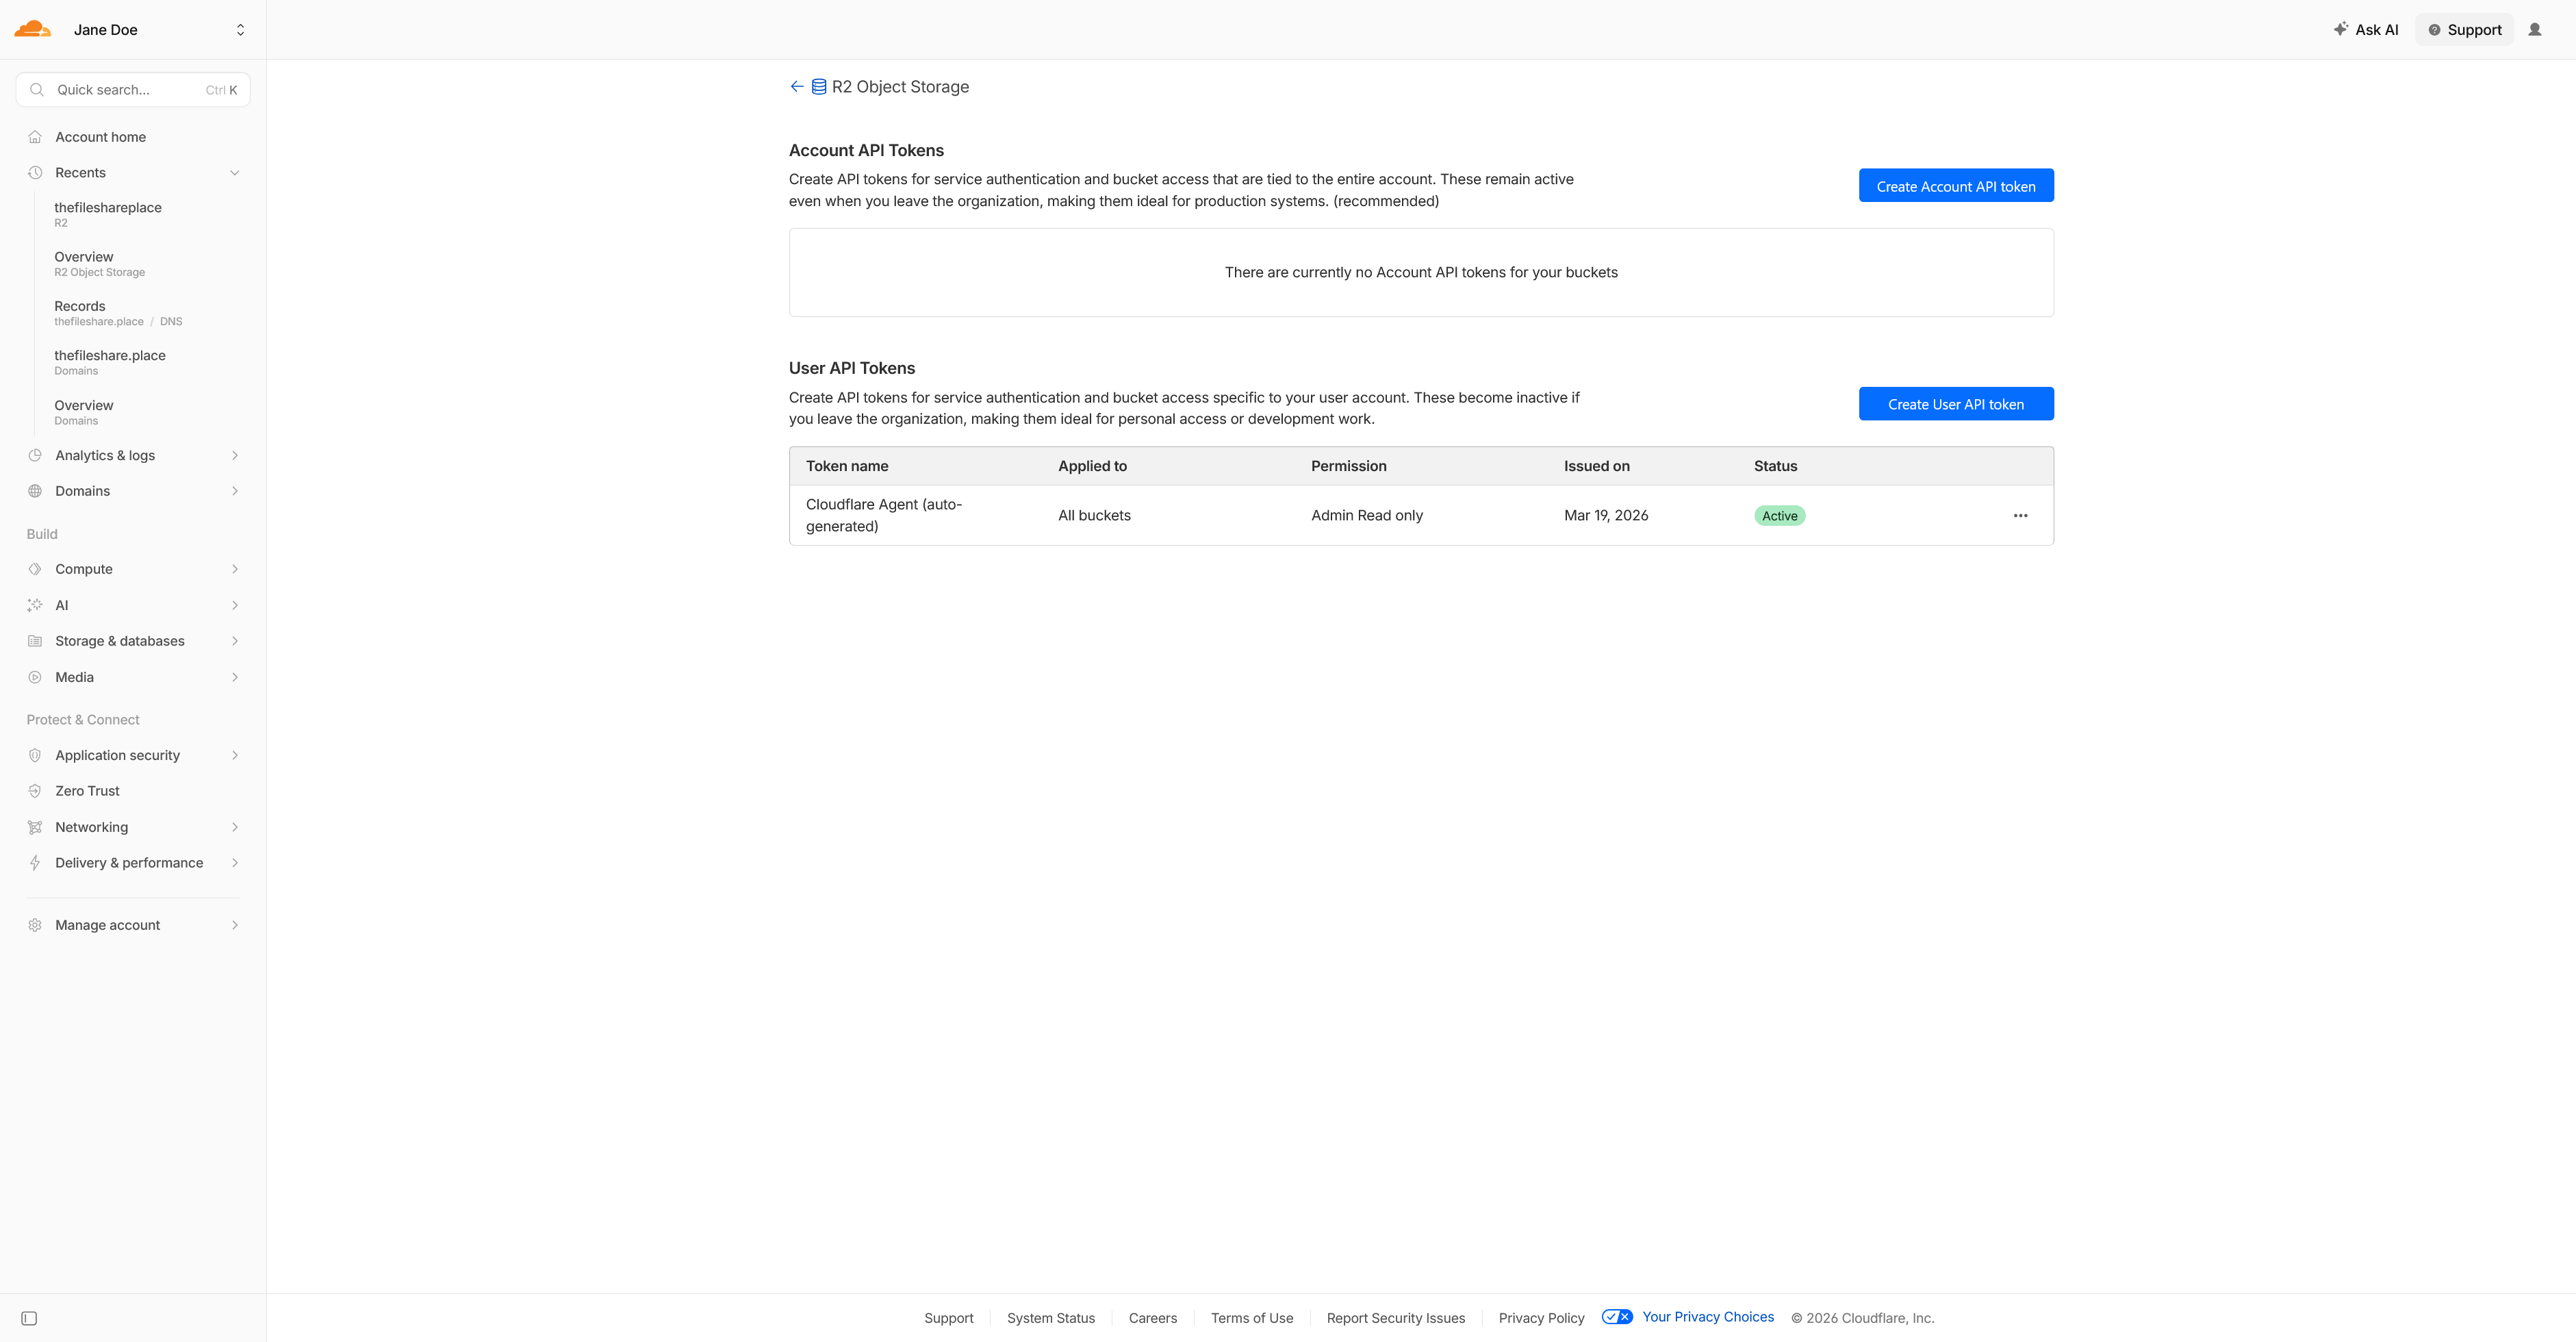Click the Account home house icon
This screenshot has width=2576, height=1342.
pyautogui.click(x=35, y=137)
